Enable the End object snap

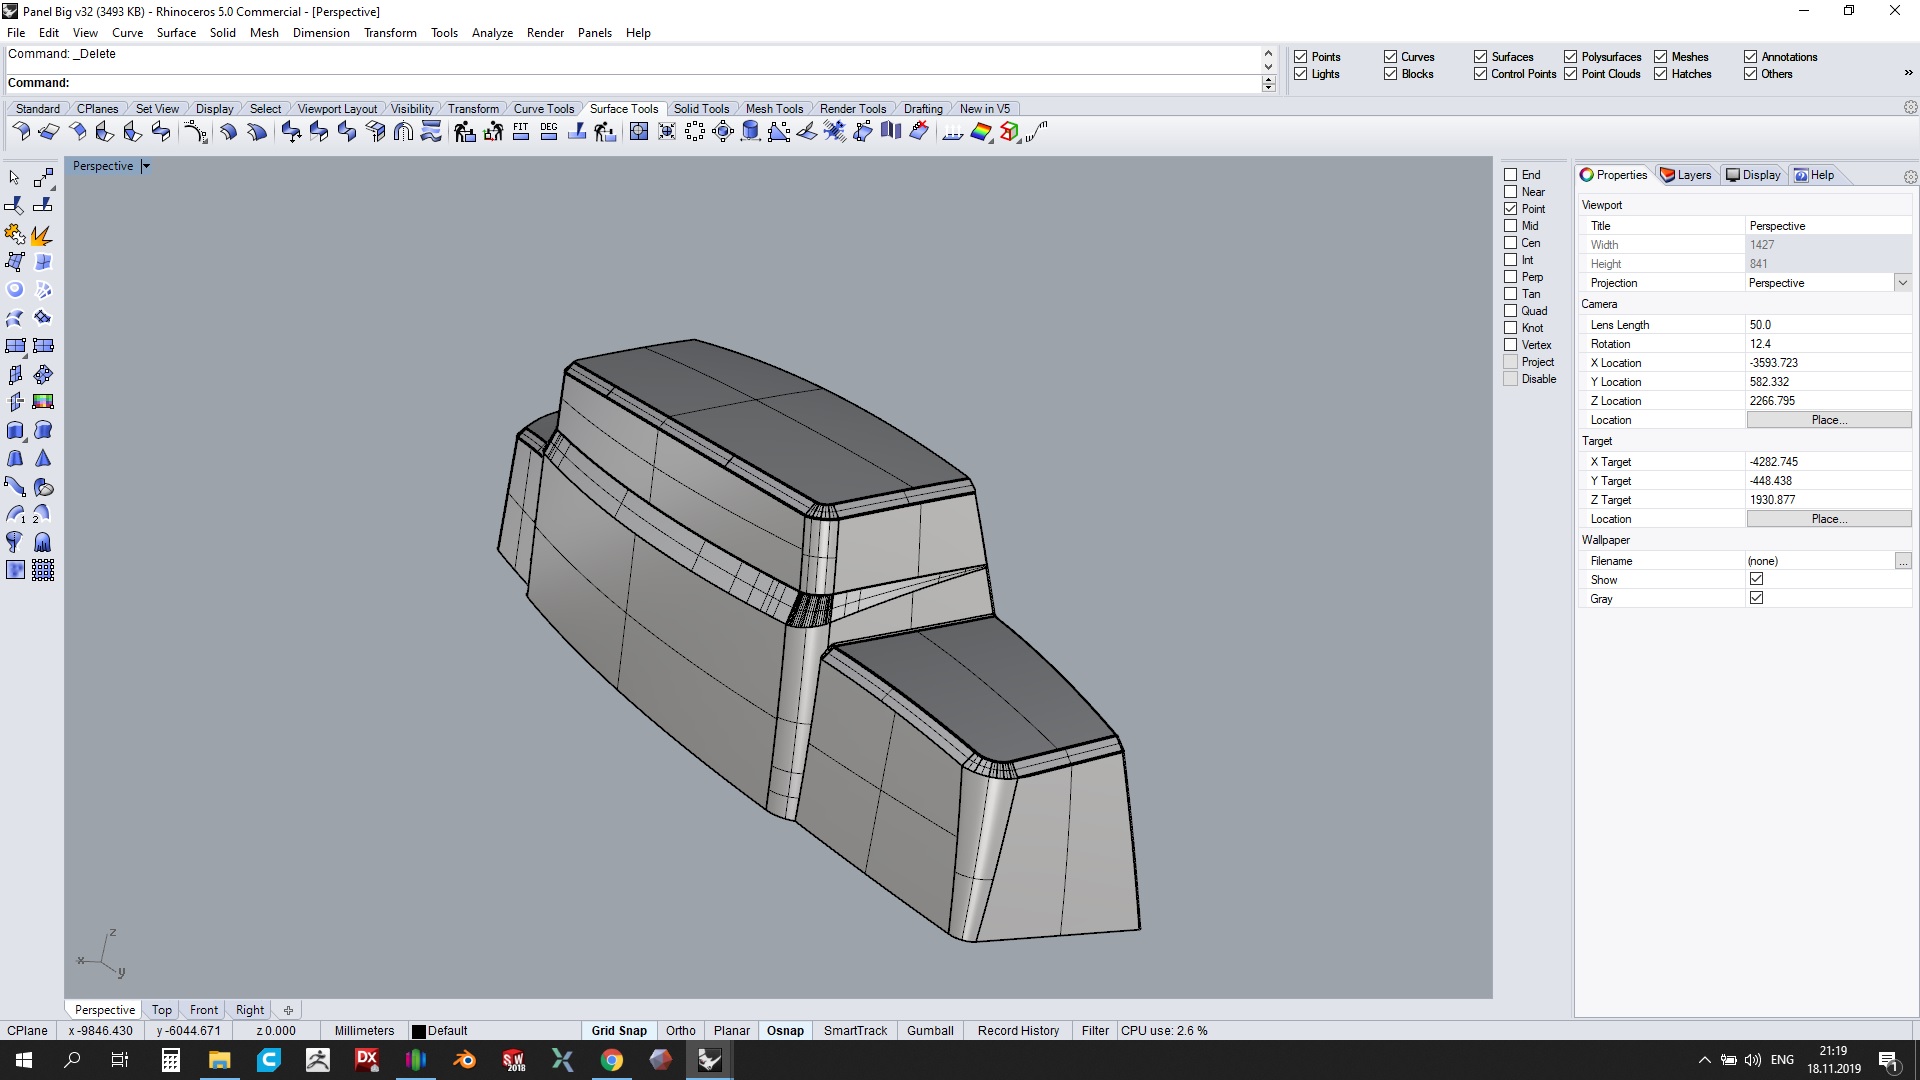point(1511,175)
